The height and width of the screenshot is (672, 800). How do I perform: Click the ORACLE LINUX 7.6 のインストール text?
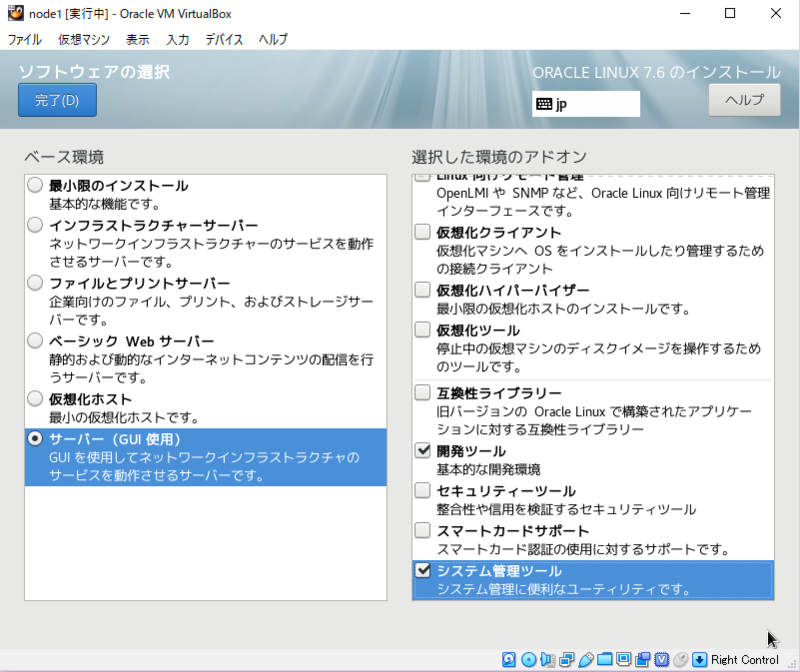click(x=656, y=72)
